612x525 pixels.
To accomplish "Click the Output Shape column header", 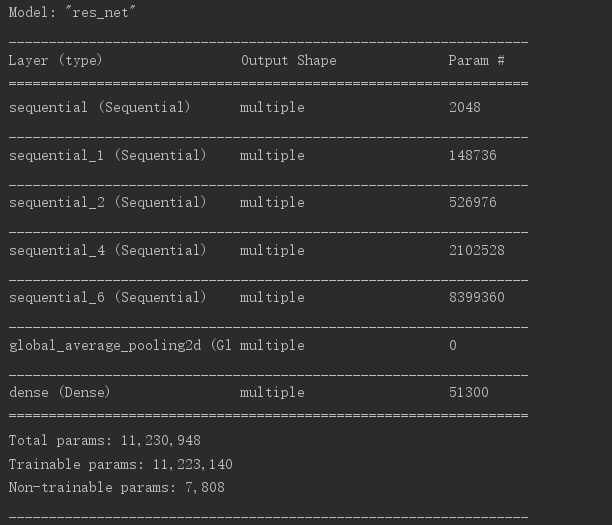I will click(x=288, y=61).
